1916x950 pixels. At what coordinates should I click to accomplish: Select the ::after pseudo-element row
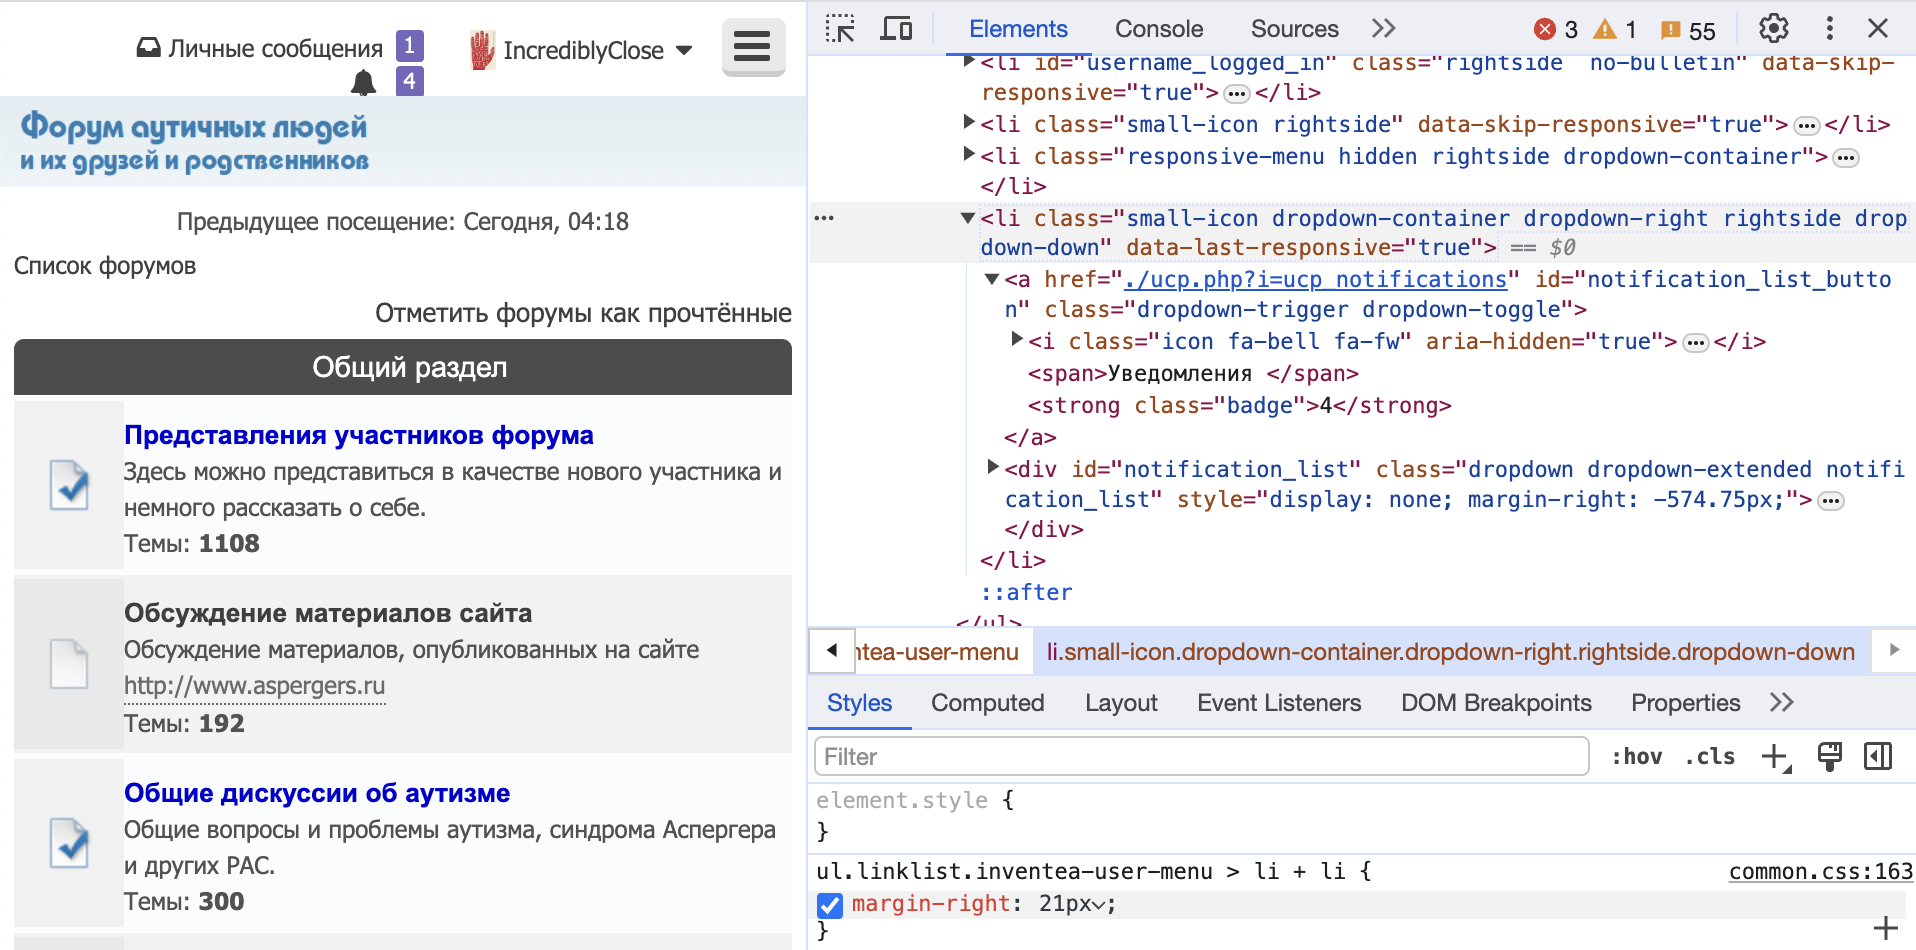tap(1026, 592)
